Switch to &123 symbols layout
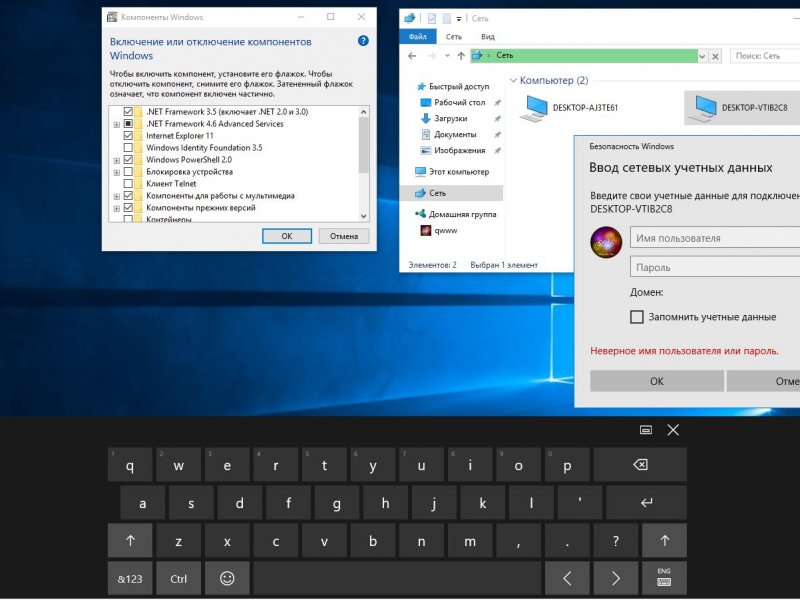 click(130, 579)
